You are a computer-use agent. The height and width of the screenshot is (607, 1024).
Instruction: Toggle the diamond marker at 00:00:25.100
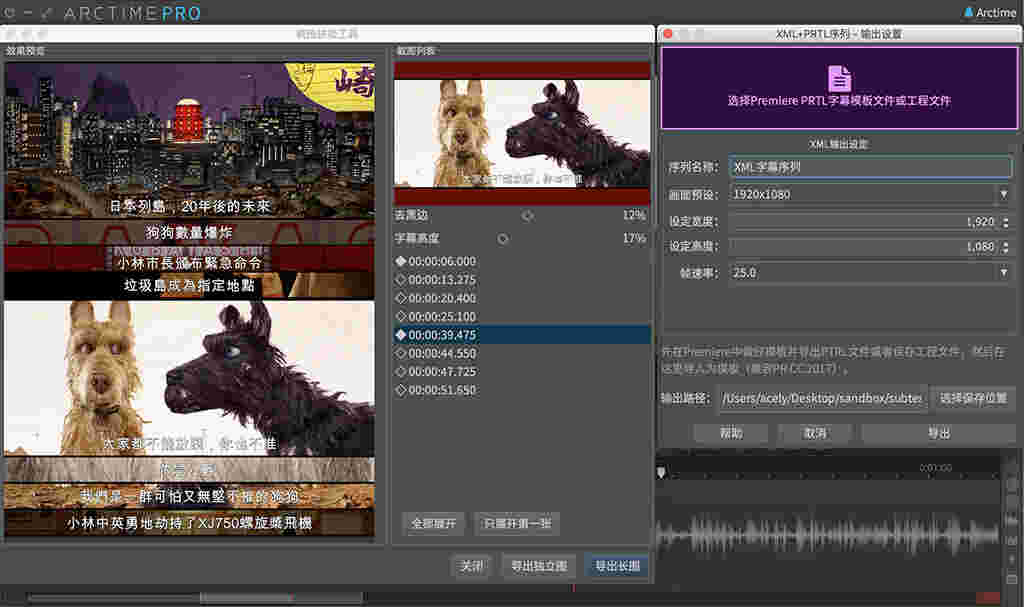(x=399, y=318)
